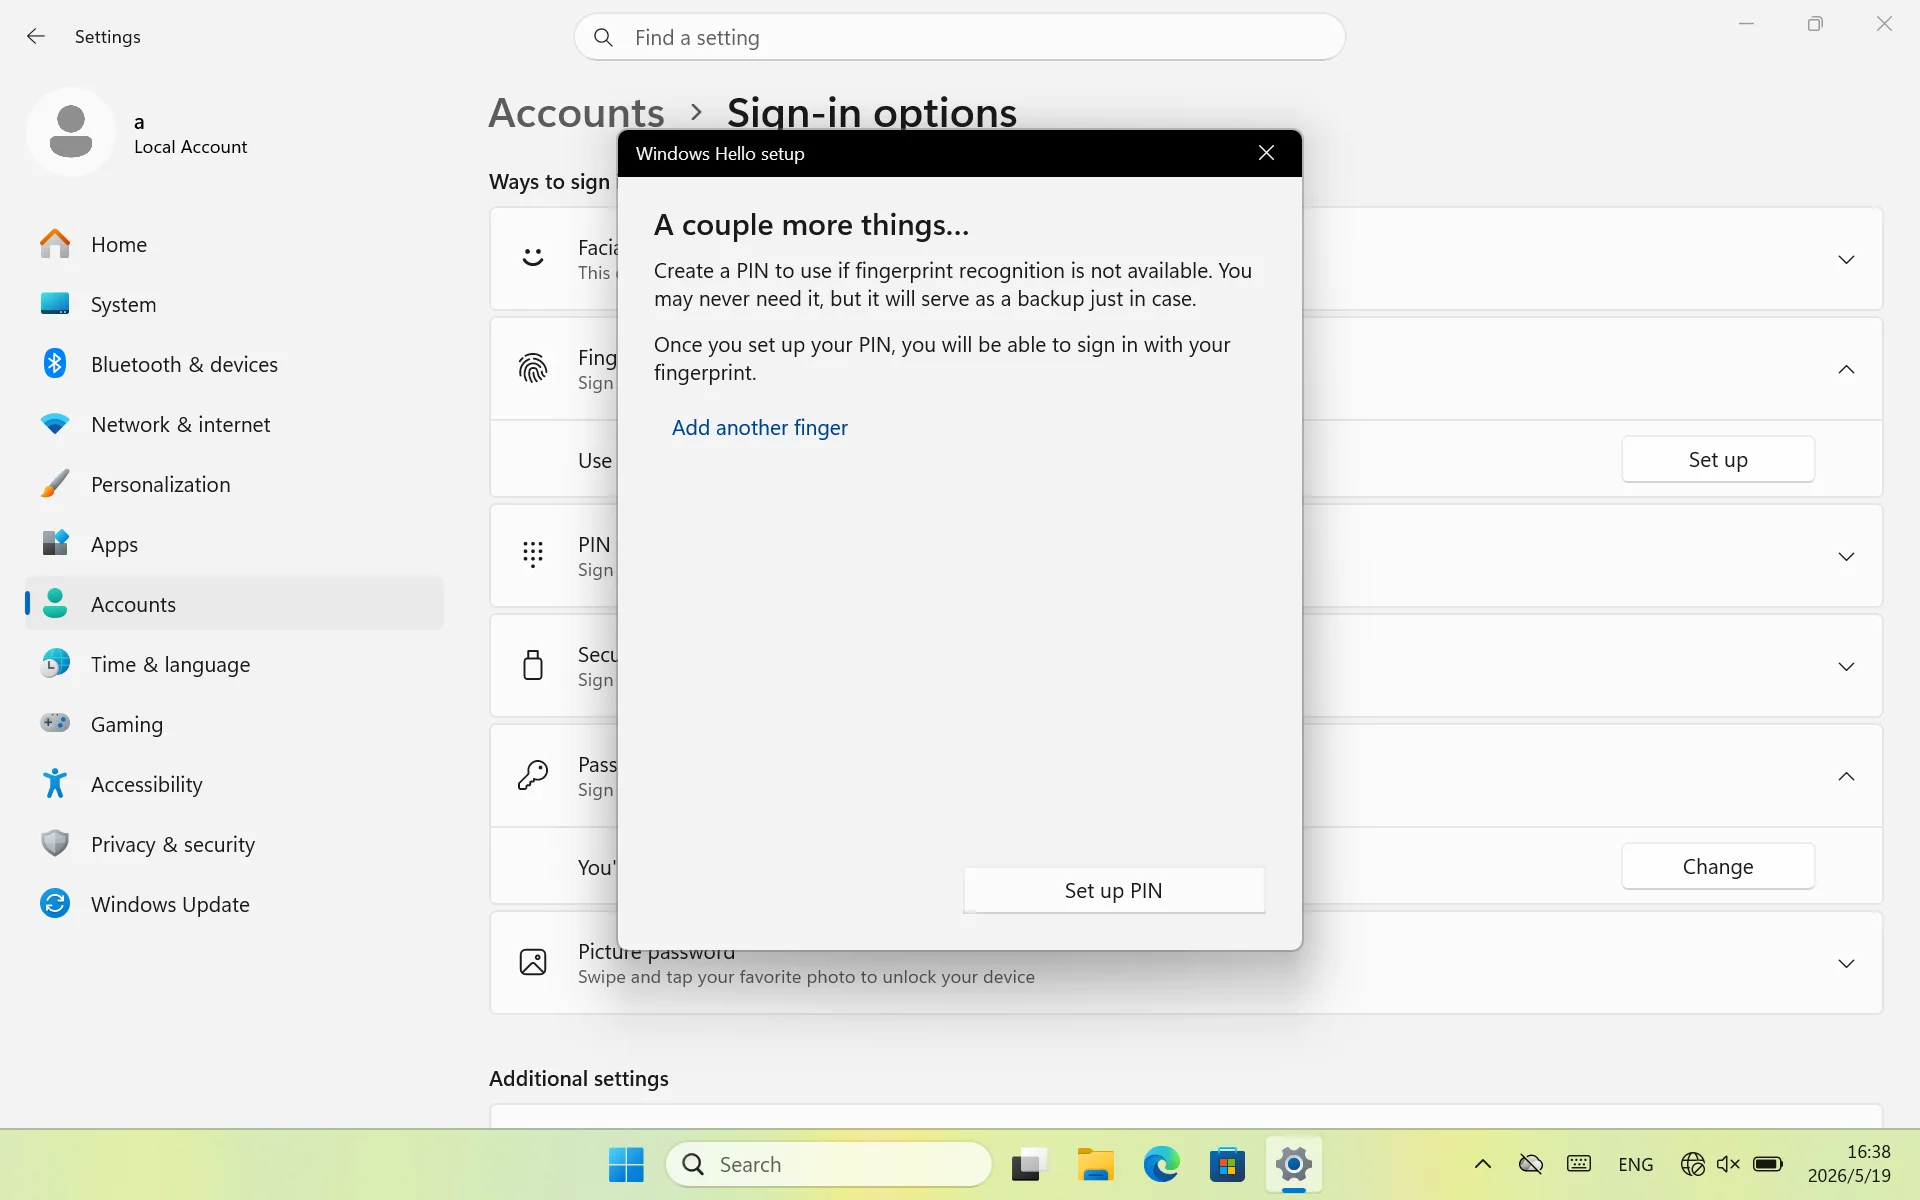Click the fingerprint recognition icon
This screenshot has height=1200, width=1920.
tap(533, 369)
